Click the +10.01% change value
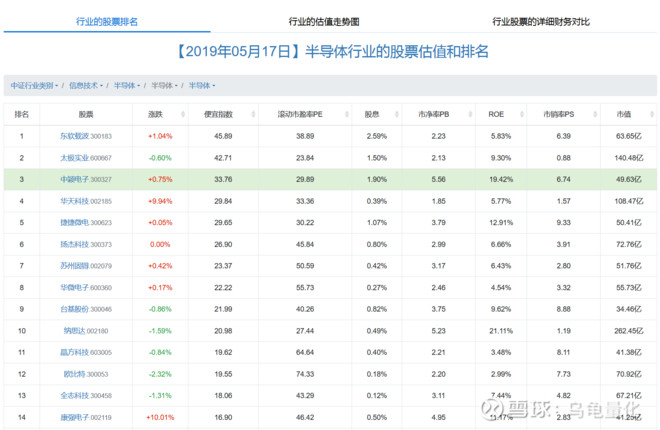This screenshot has width=660, height=430. 160,417
